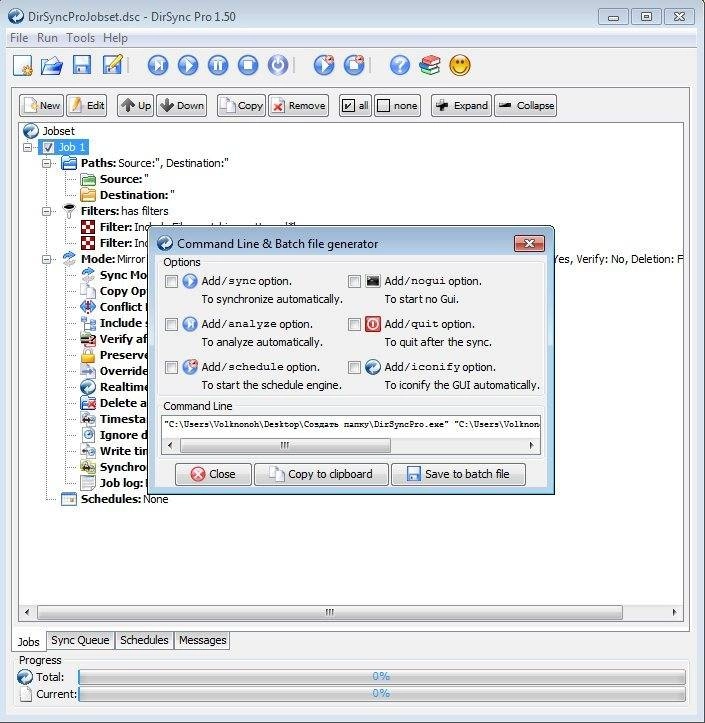Check all jobs button

click(355, 106)
